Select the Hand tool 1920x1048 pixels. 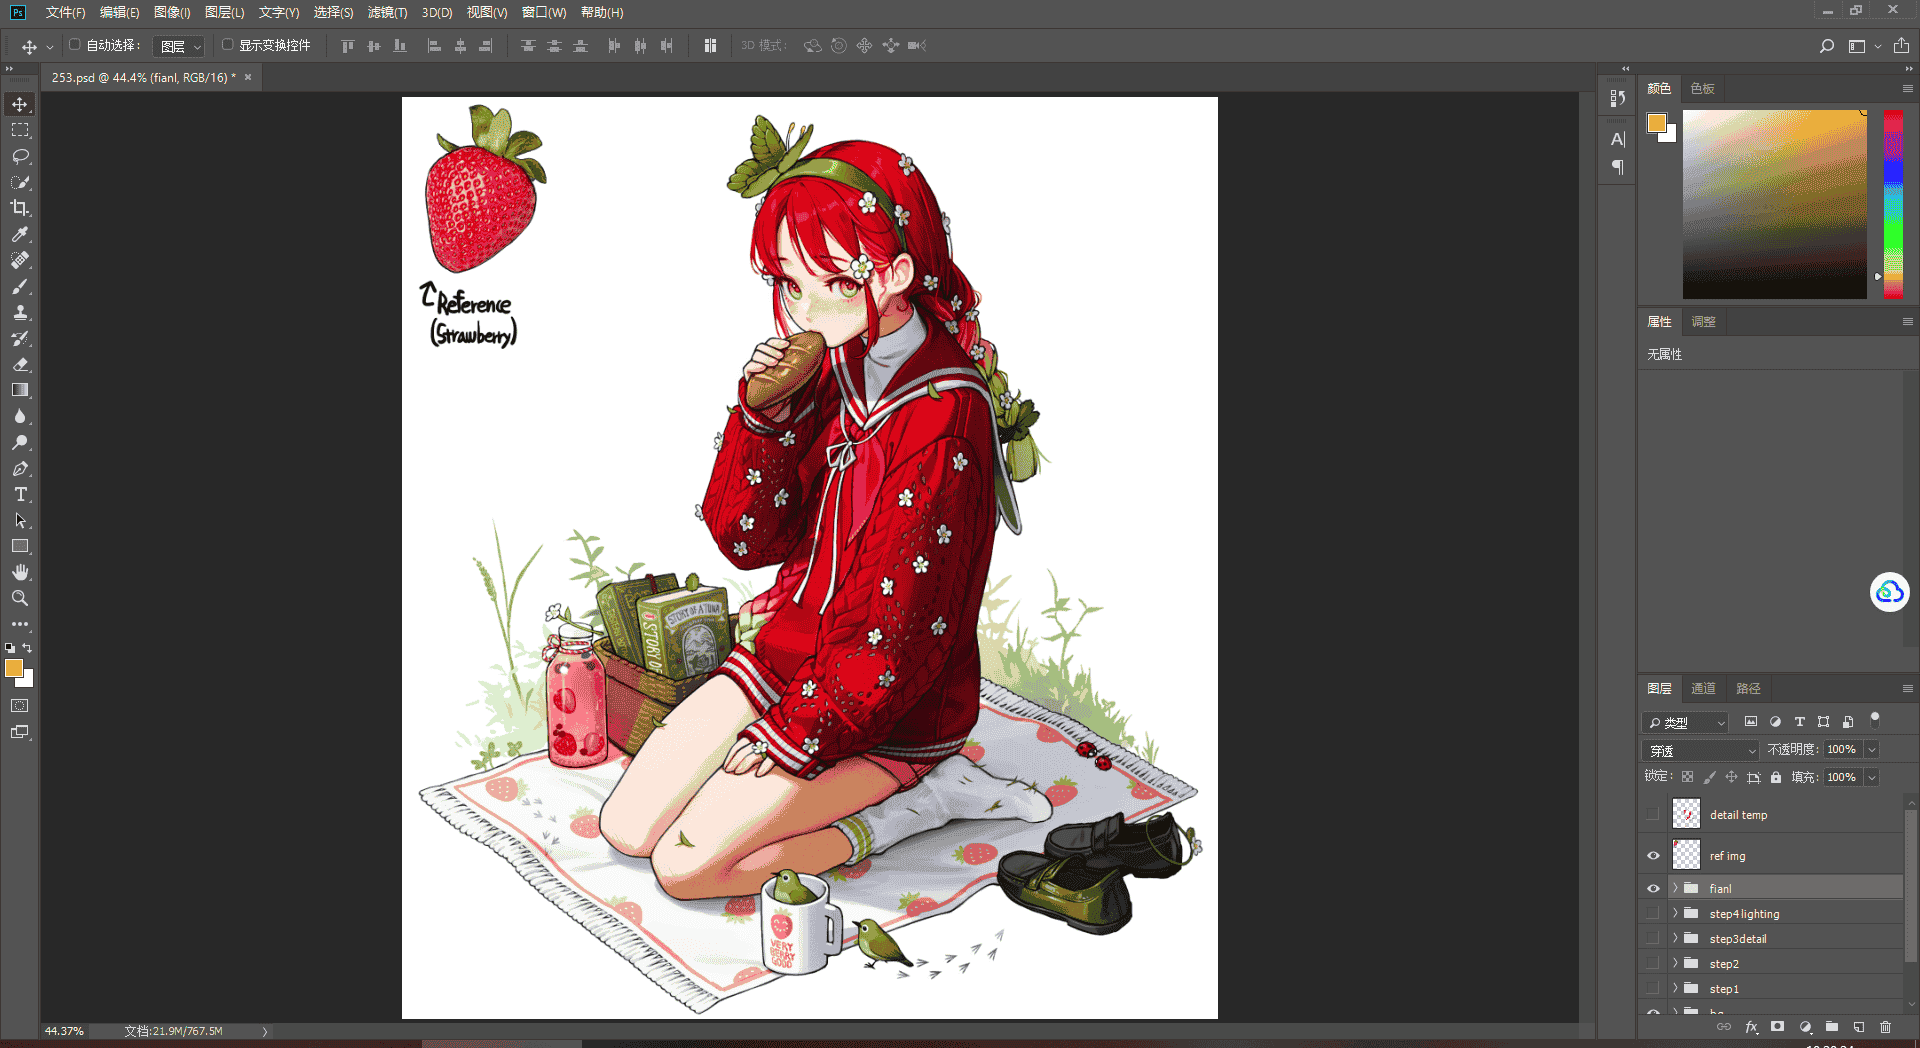point(20,572)
